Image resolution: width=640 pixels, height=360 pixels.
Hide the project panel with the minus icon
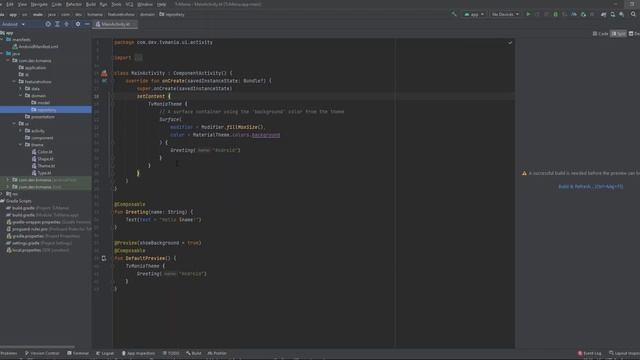tap(87, 24)
